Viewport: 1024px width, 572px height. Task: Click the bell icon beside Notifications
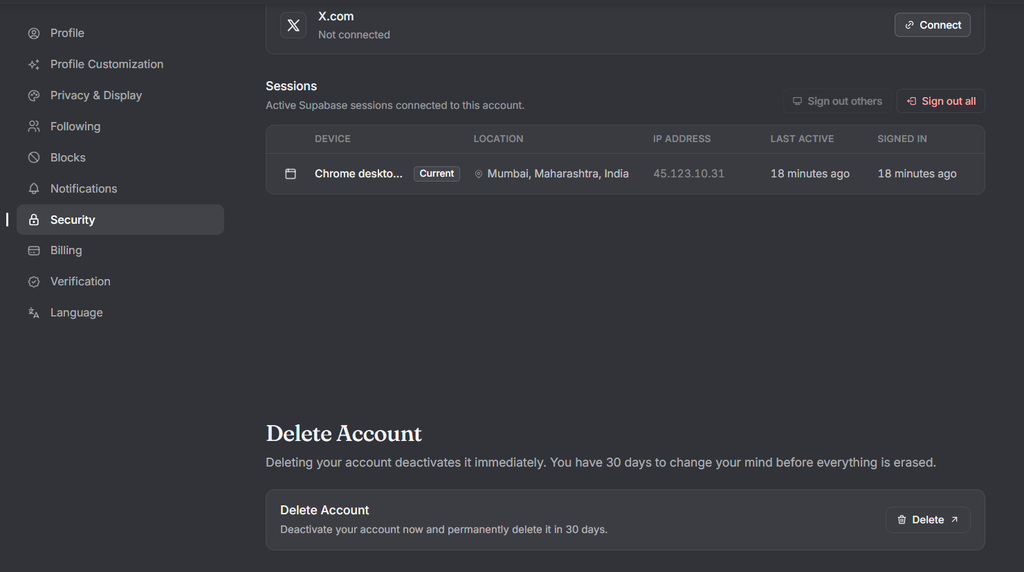point(34,189)
